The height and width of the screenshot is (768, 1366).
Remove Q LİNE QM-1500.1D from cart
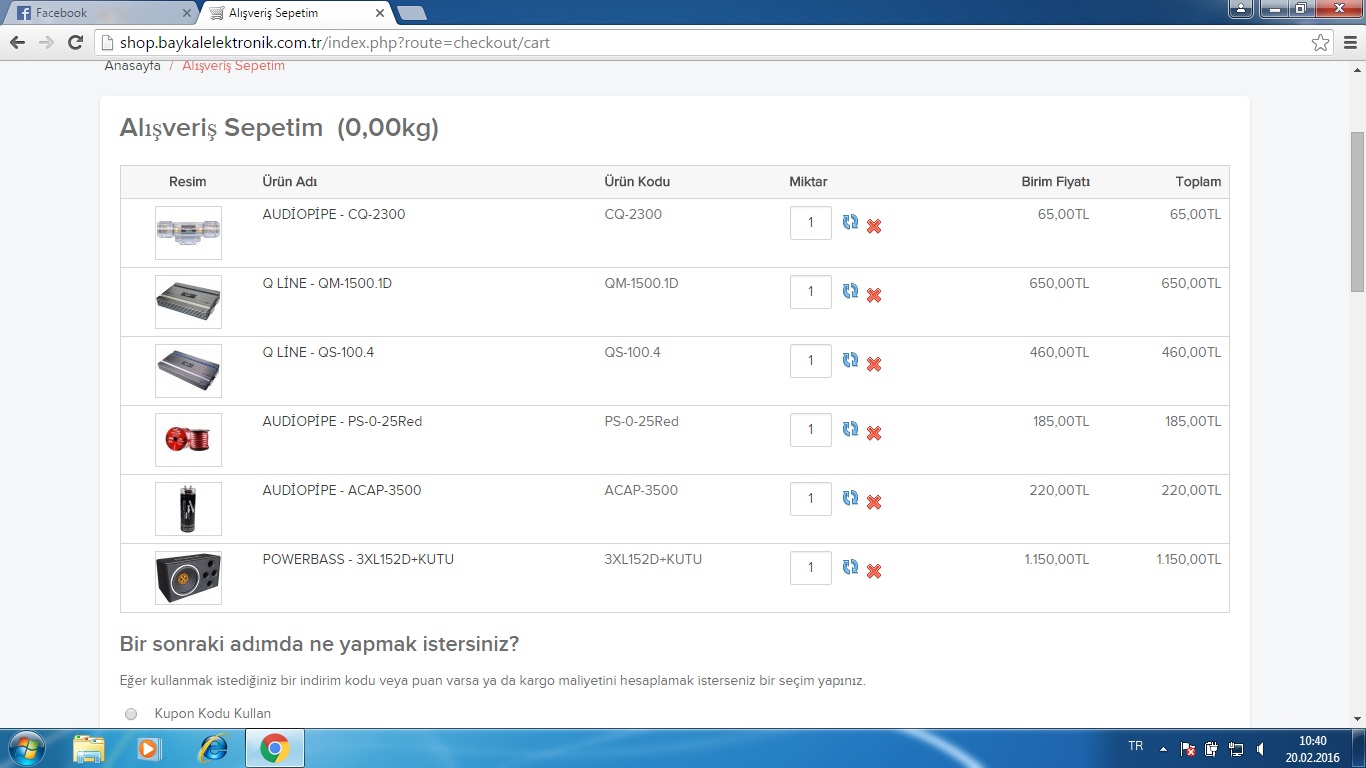point(874,295)
